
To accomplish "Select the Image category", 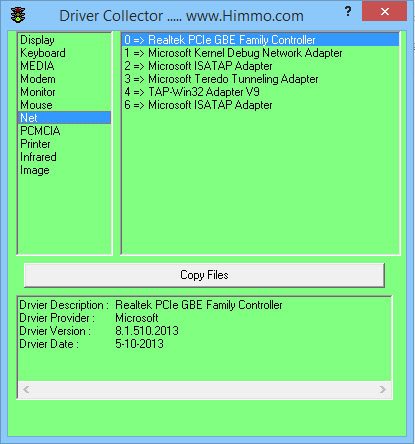I will click(x=64, y=170).
